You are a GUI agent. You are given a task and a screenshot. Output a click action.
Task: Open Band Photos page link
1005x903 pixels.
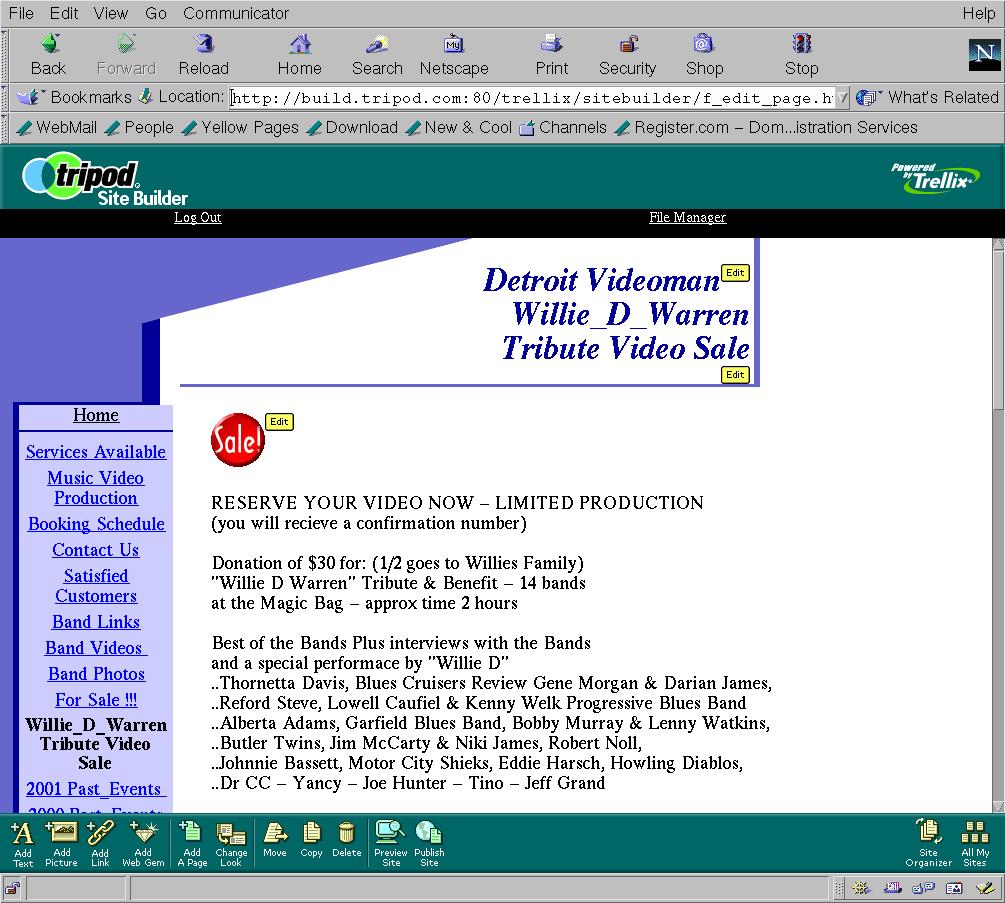(96, 674)
